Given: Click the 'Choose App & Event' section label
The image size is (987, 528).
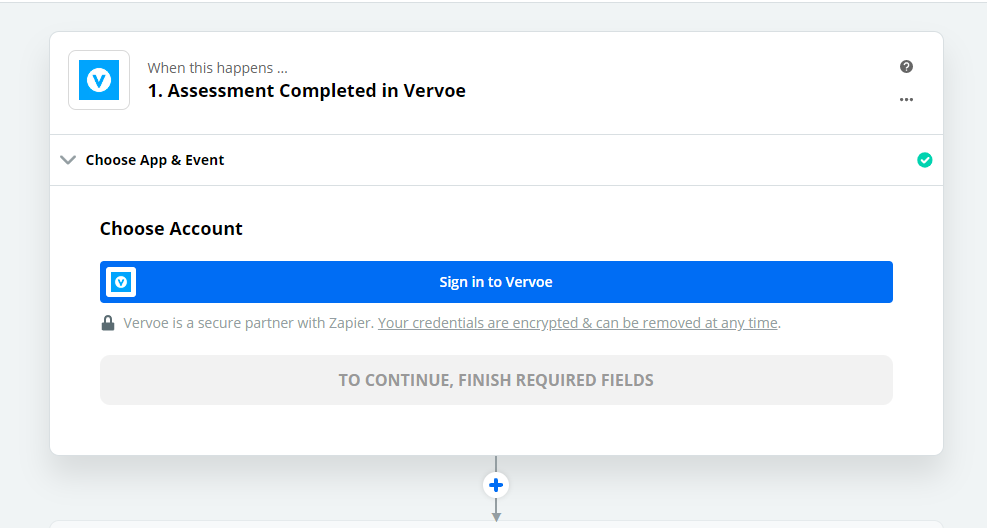Looking at the screenshot, I should pyautogui.click(x=155, y=160).
